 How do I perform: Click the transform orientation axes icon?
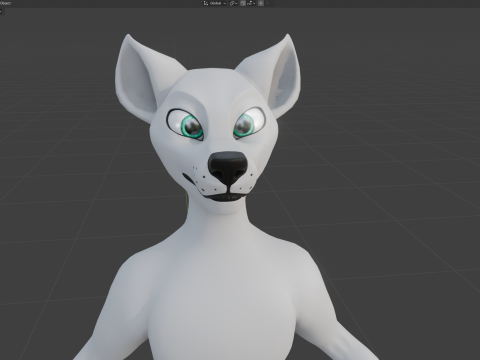click(x=206, y=3)
